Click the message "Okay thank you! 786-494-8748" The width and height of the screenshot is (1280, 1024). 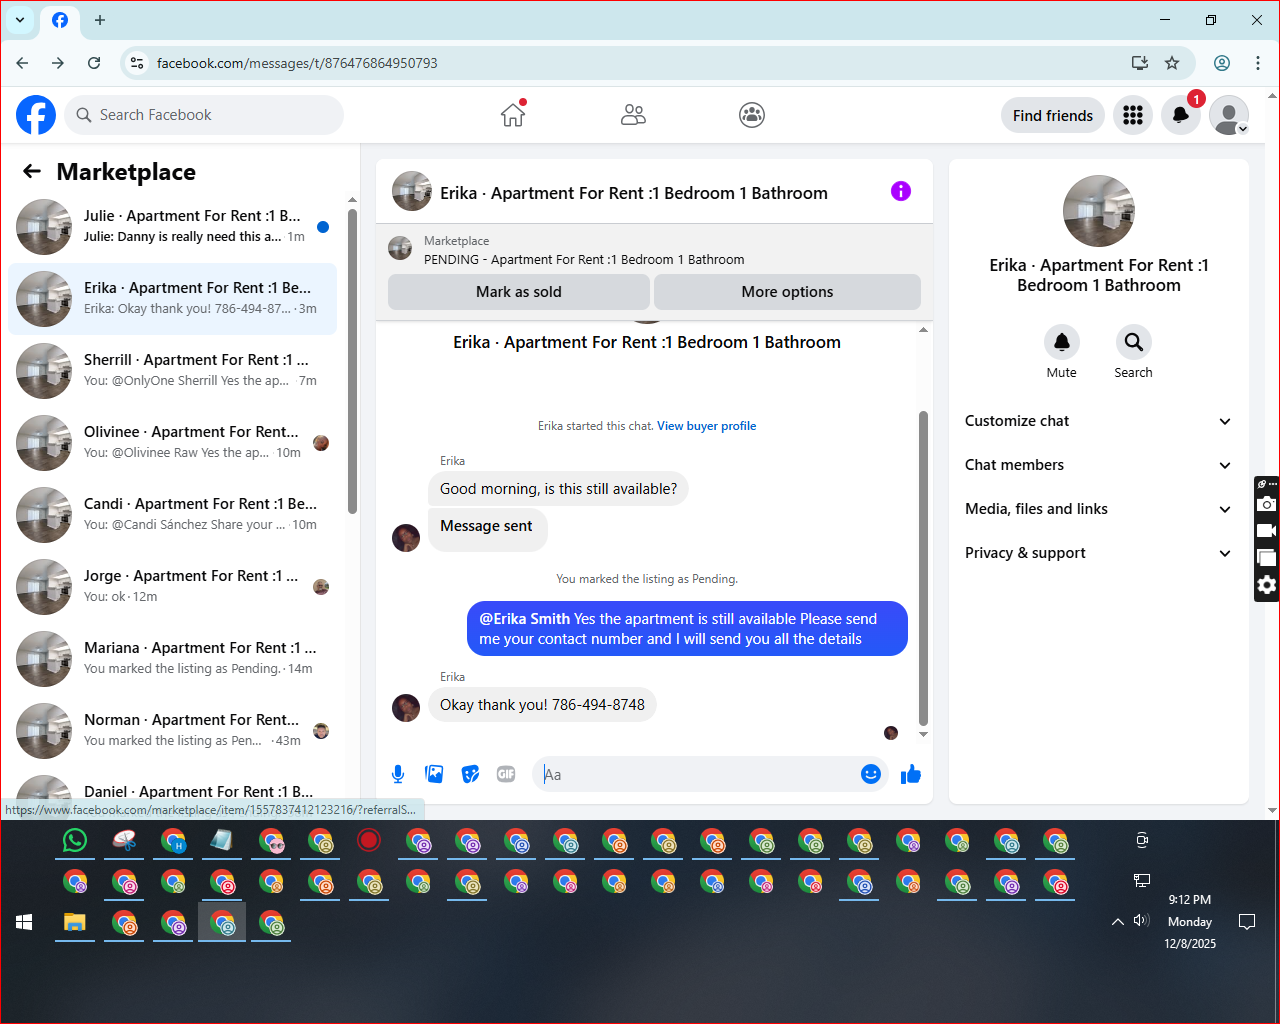point(542,705)
